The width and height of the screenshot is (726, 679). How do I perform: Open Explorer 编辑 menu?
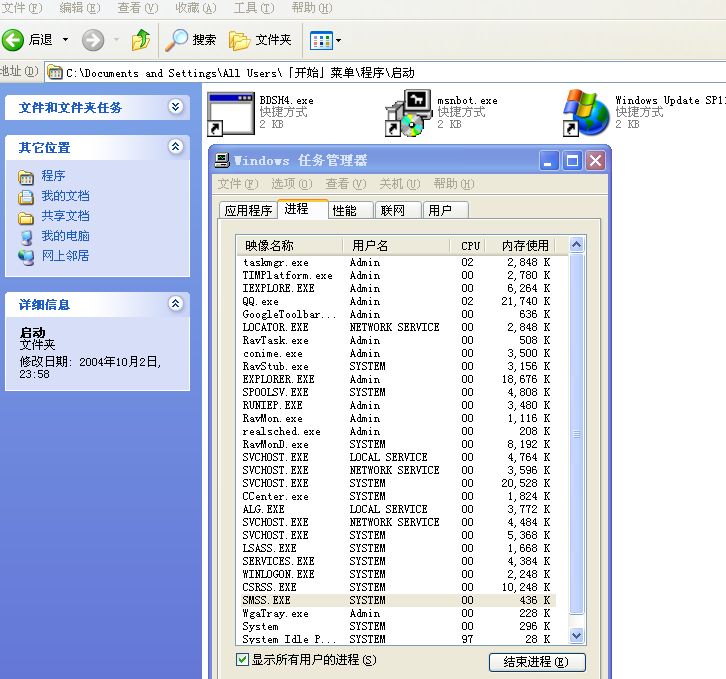[80, 8]
